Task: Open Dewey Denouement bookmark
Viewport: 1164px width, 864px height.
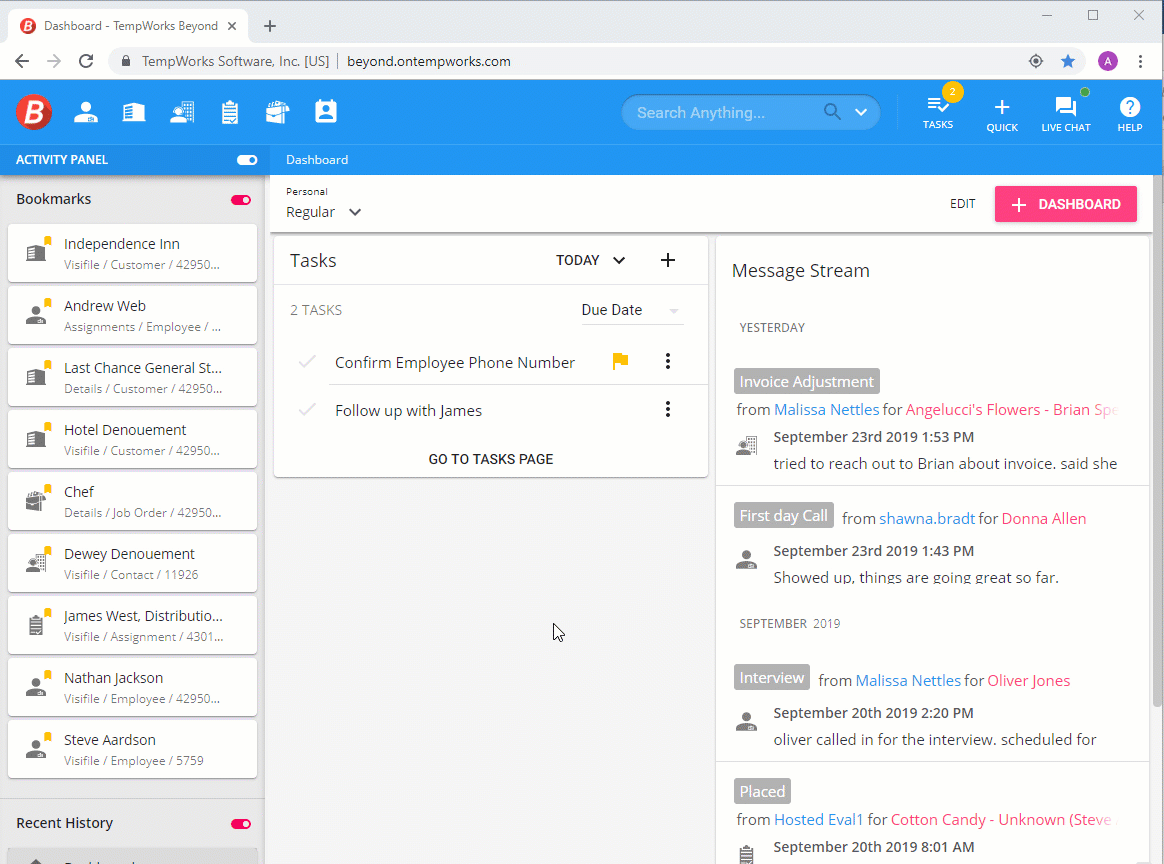Action: pos(132,563)
